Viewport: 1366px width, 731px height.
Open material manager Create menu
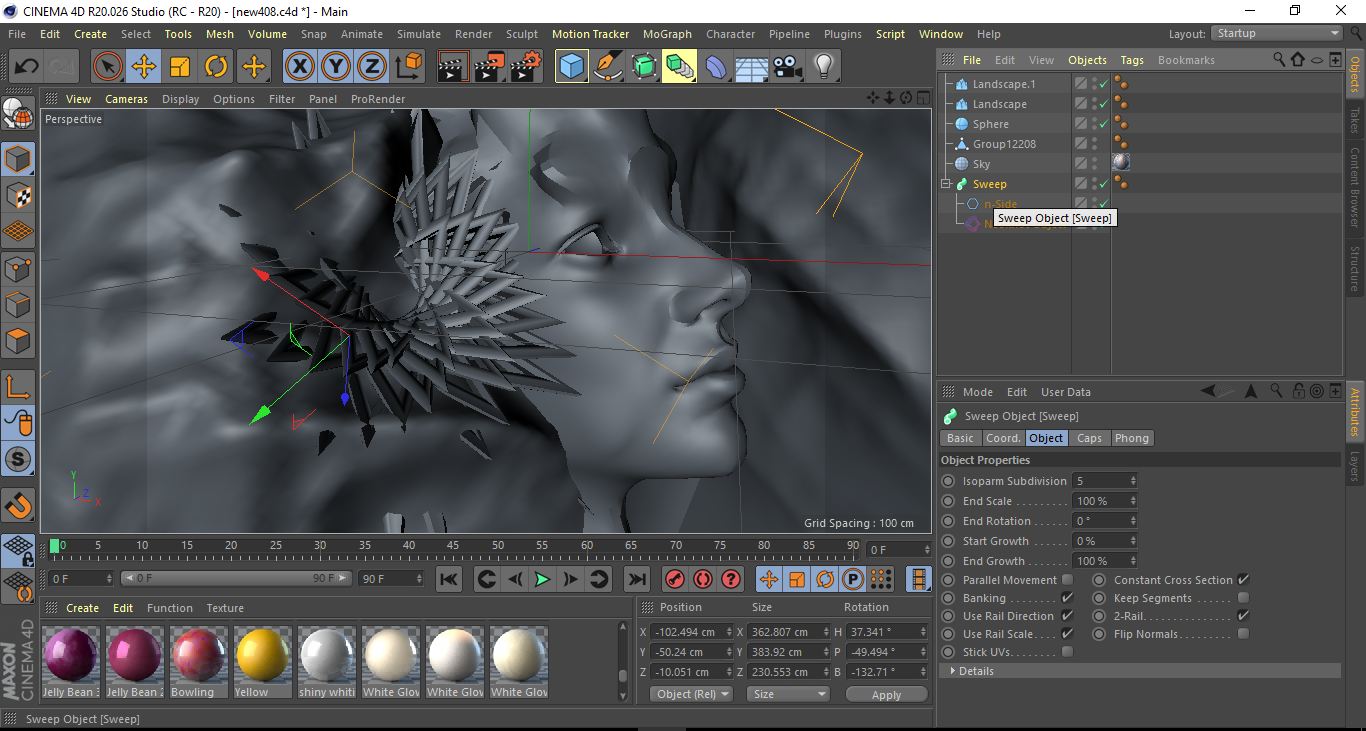point(83,608)
